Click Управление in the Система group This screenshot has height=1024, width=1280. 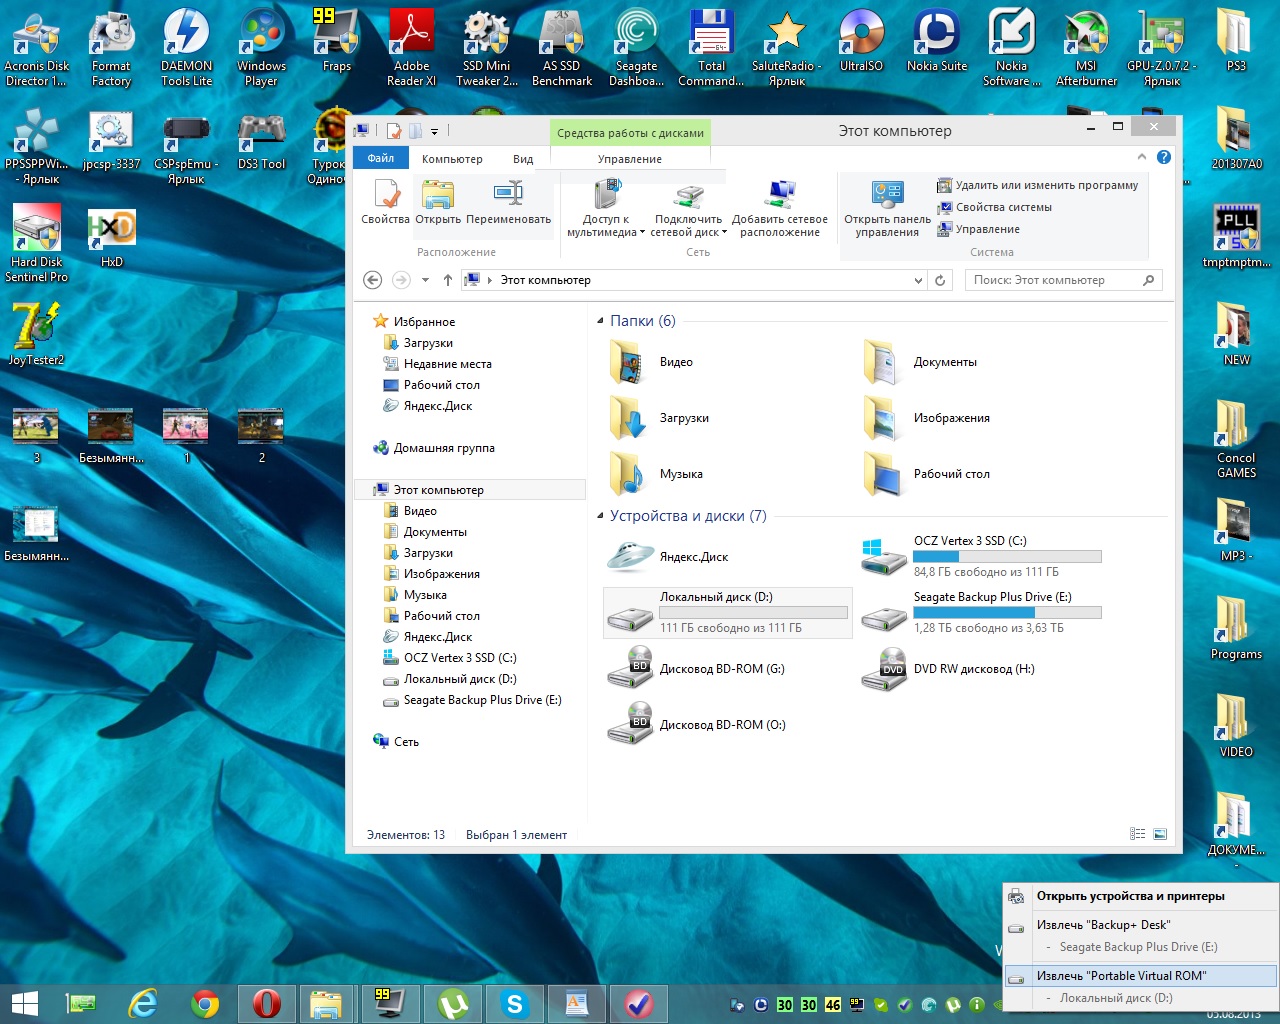click(x=978, y=229)
